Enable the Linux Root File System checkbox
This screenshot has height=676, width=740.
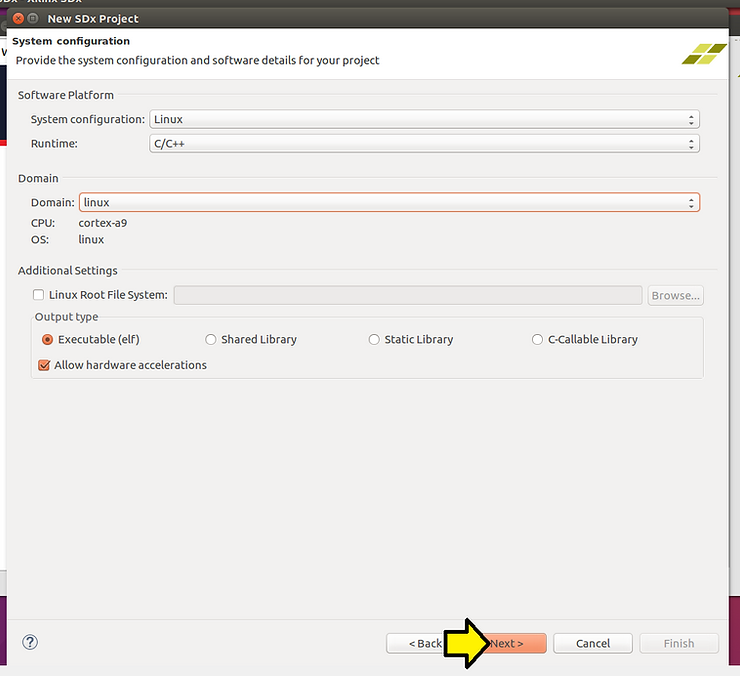tap(39, 295)
